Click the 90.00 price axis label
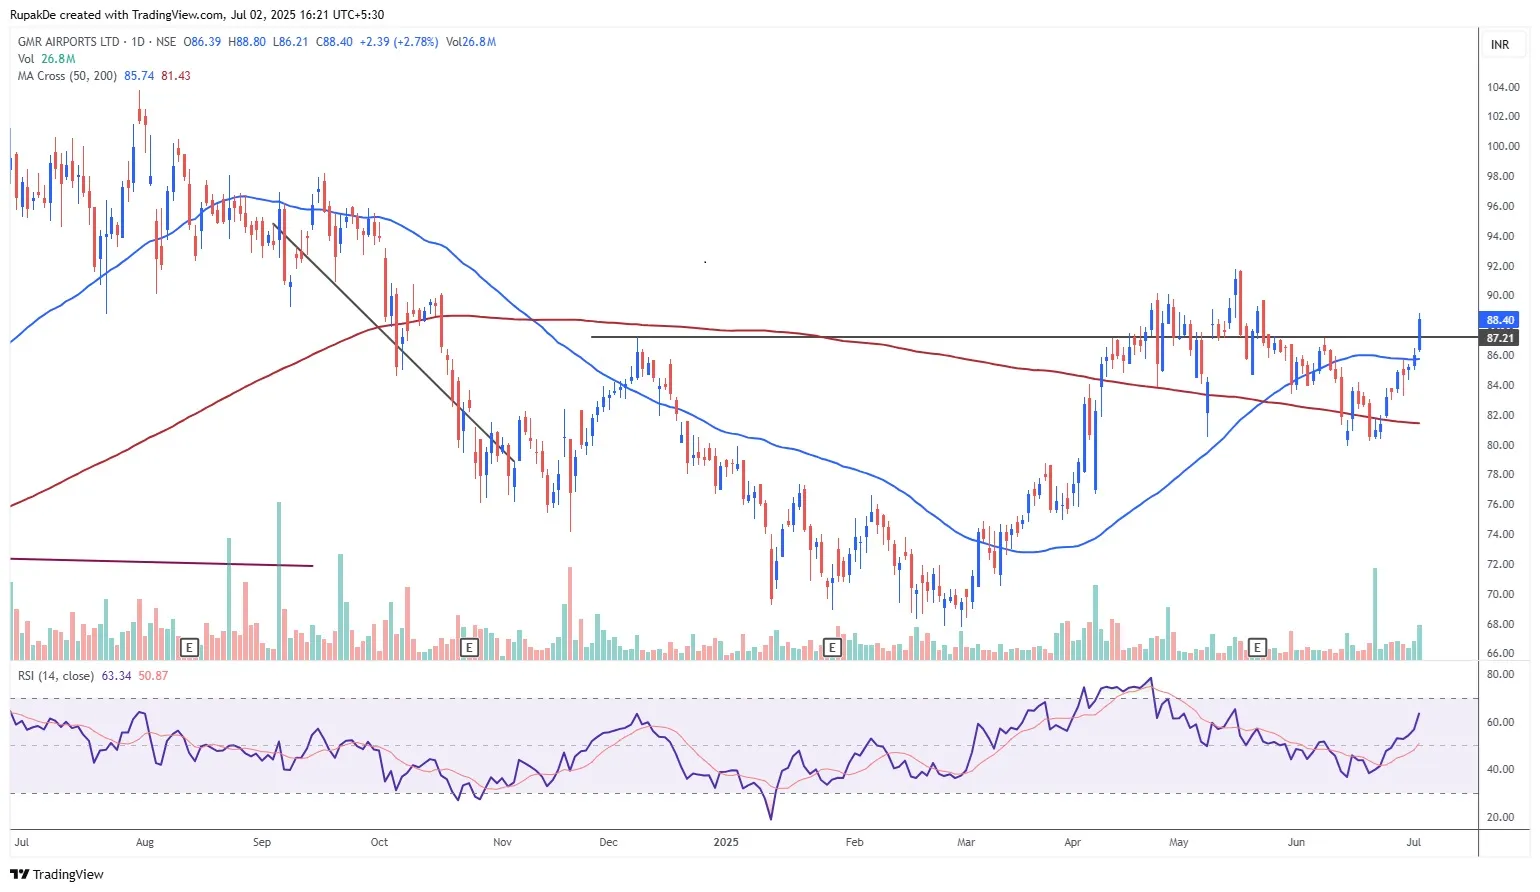The height and width of the screenshot is (892, 1540). point(1500,295)
